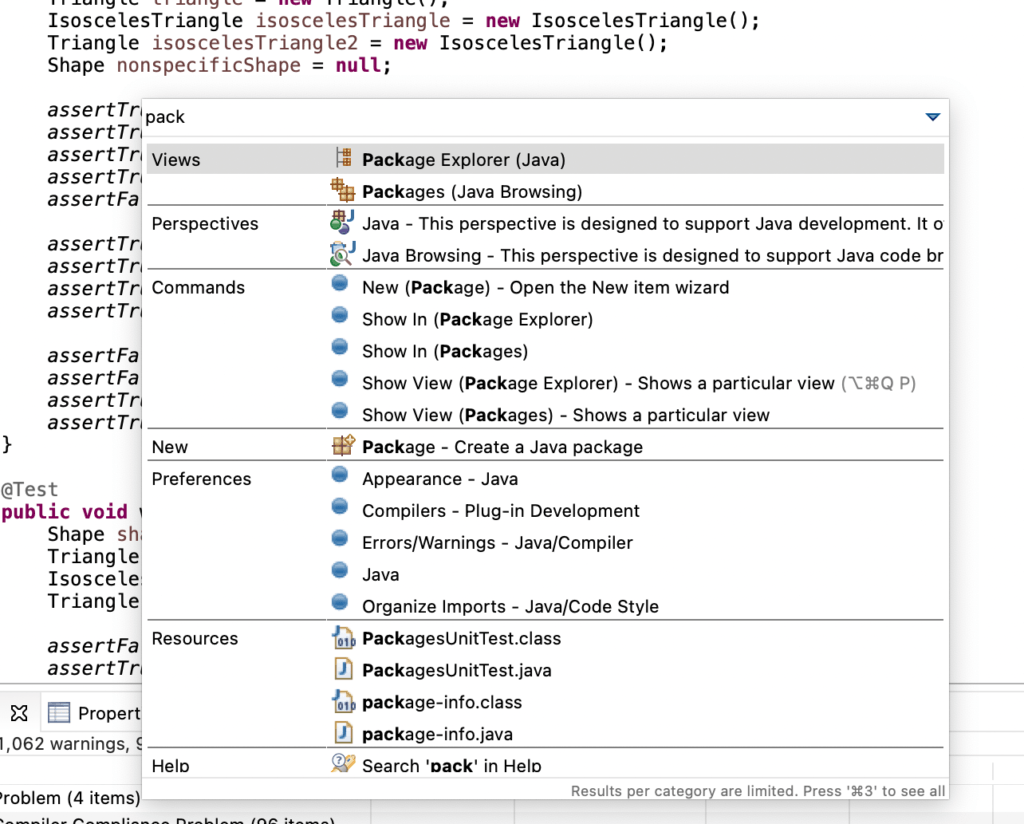This screenshot has width=1024, height=824.
Task: Click the Properties tab table icon
Action: (x=59, y=712)
